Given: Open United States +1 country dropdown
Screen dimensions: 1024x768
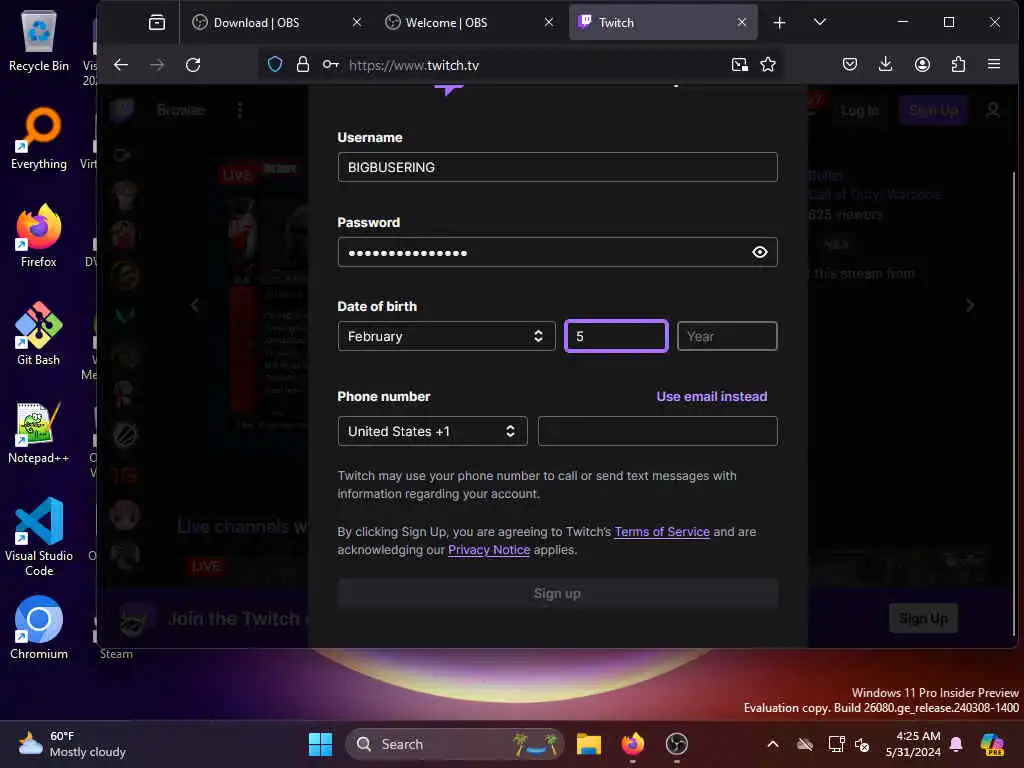Looking at the screenshot, I should [x=432, y=431].
